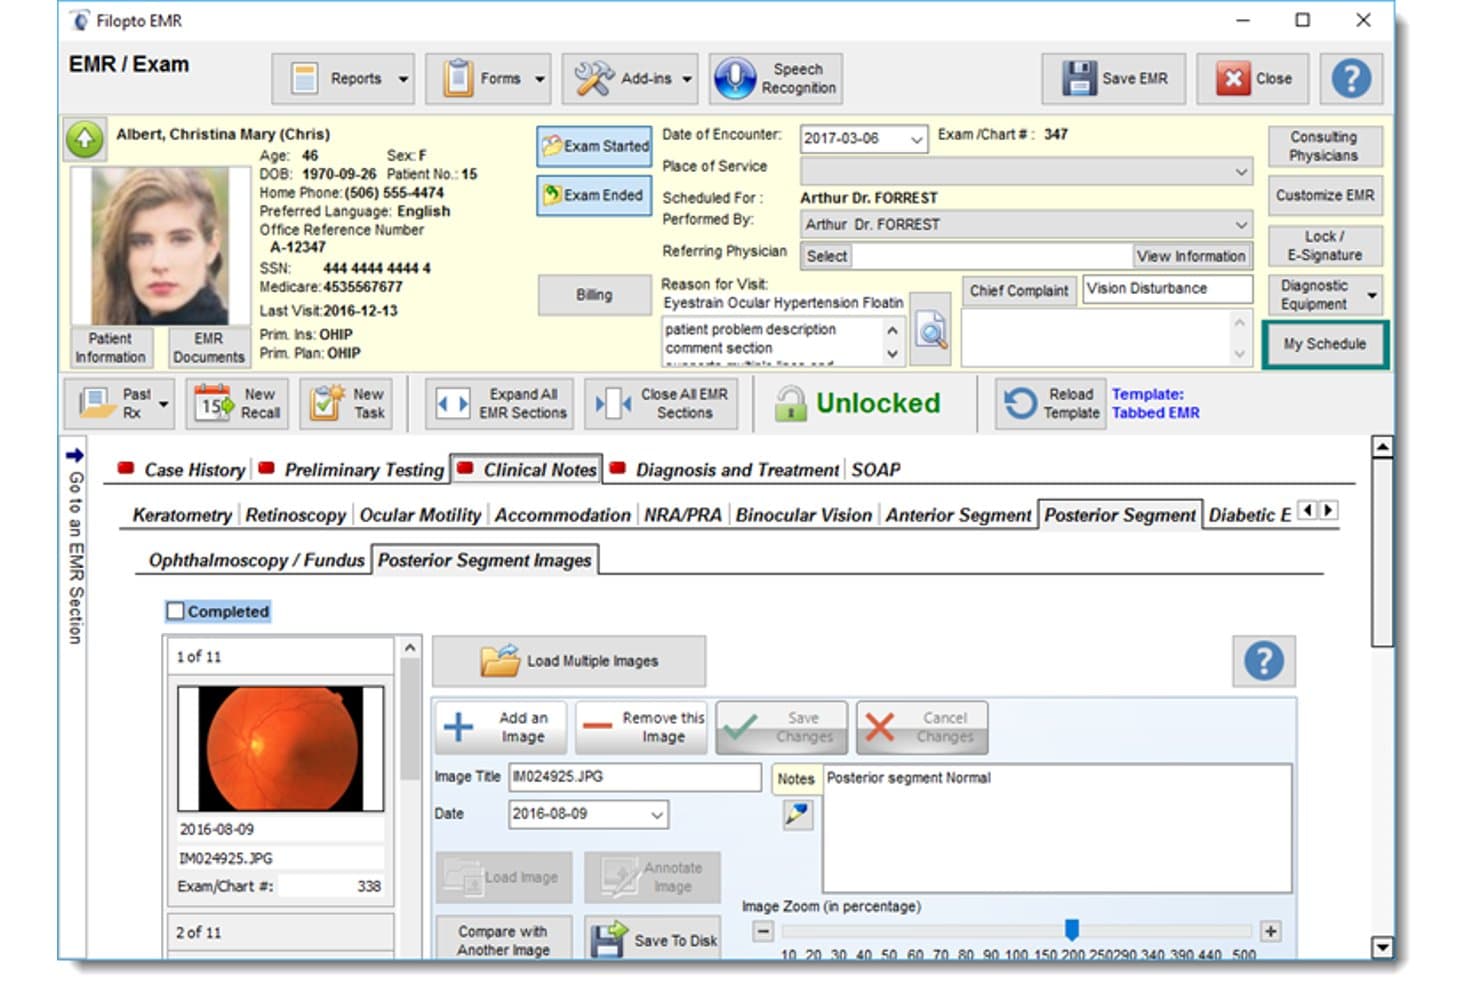Screen dimensions: 1480x987
Task: Remove this Image with the minus button
Action: 641,727
